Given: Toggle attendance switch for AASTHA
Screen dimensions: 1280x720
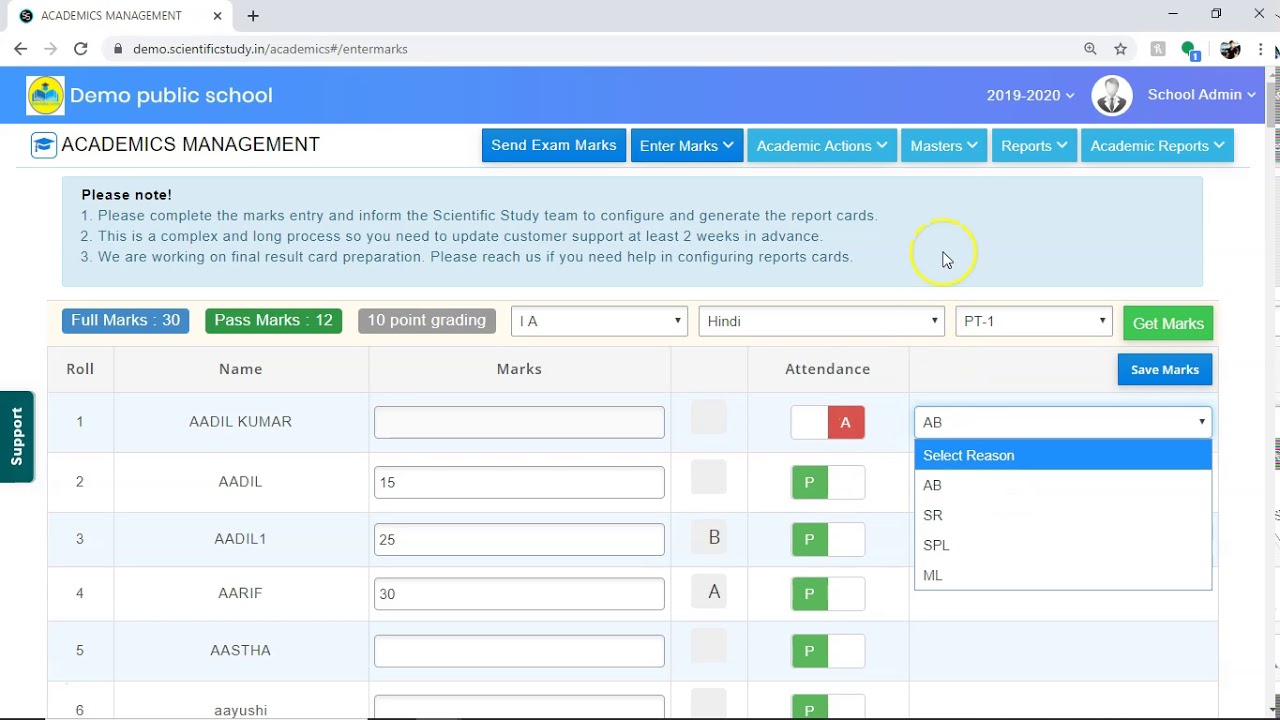Looking at the screenshot, I should tap(827, 650).
